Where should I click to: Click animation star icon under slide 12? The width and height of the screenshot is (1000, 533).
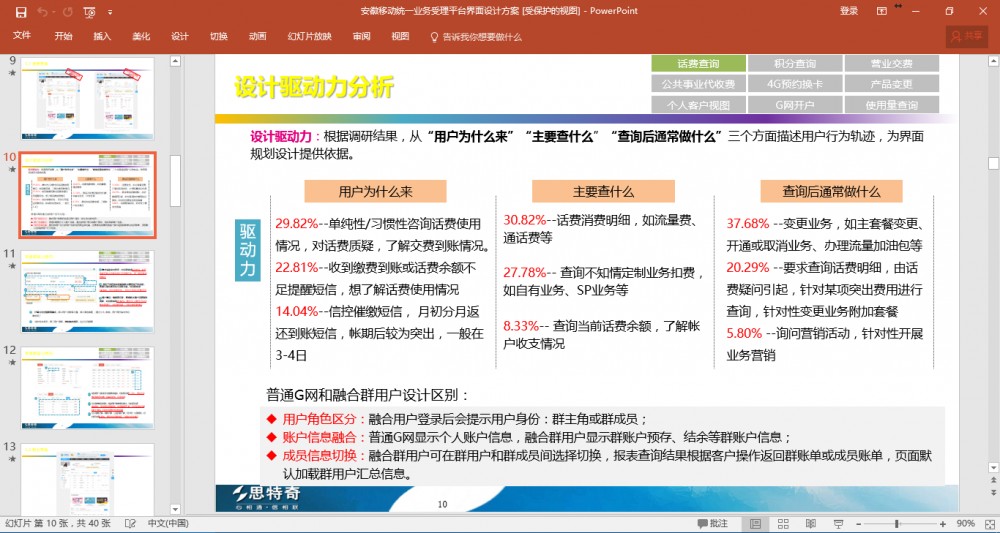click(11, 362)
